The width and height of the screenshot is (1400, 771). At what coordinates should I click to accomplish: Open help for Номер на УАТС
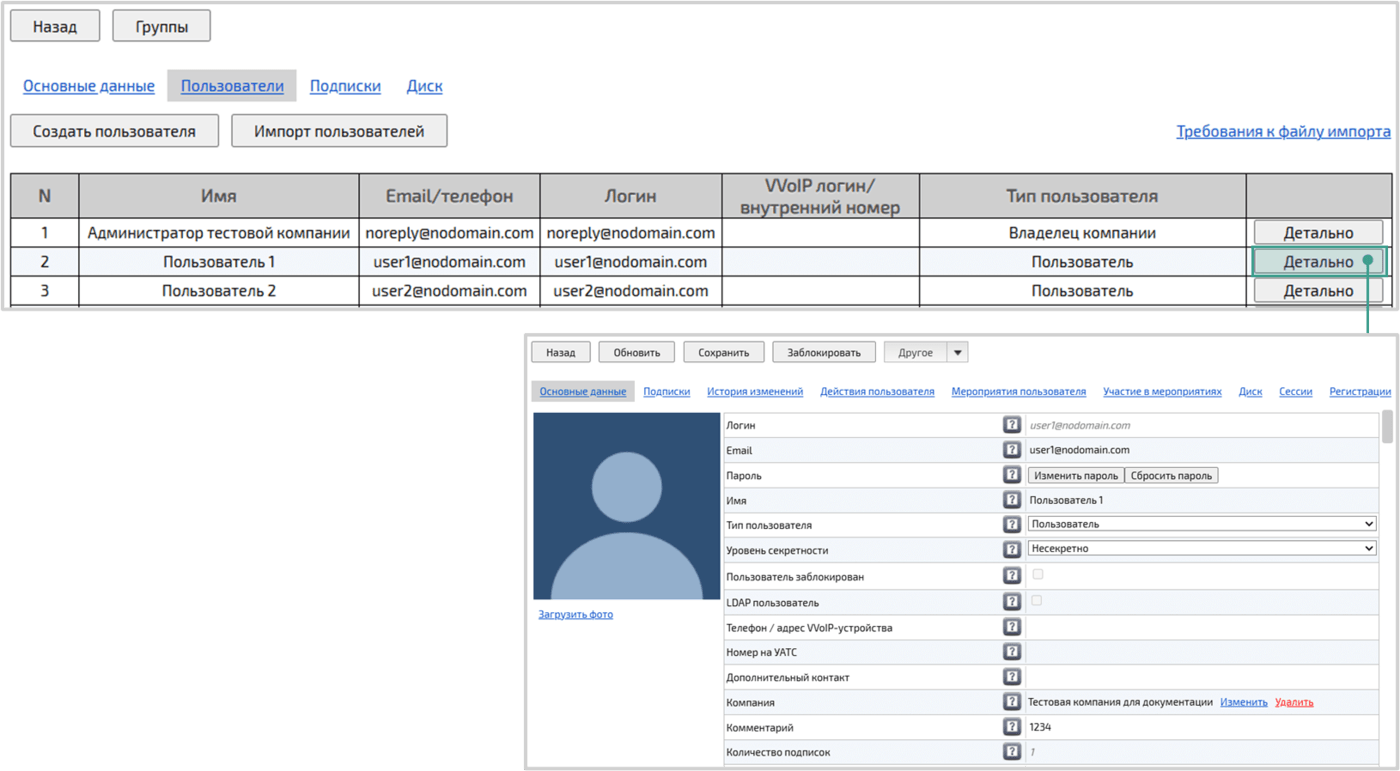tap(1012, 651)
